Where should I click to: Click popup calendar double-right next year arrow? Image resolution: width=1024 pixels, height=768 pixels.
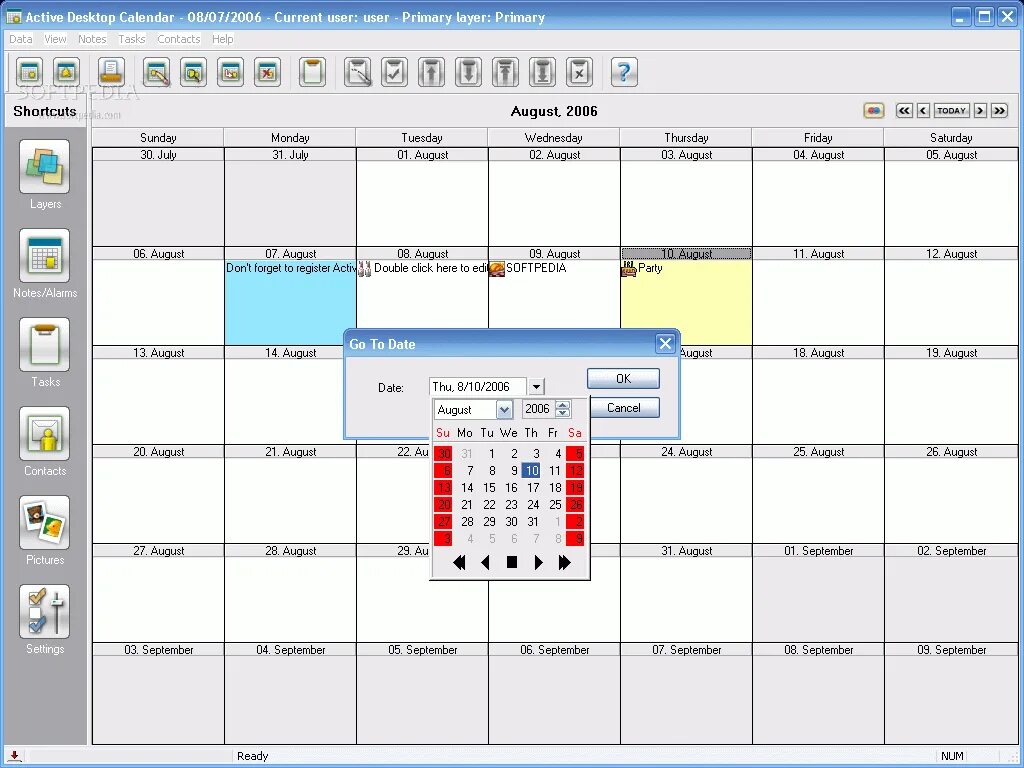click(565, 562)
